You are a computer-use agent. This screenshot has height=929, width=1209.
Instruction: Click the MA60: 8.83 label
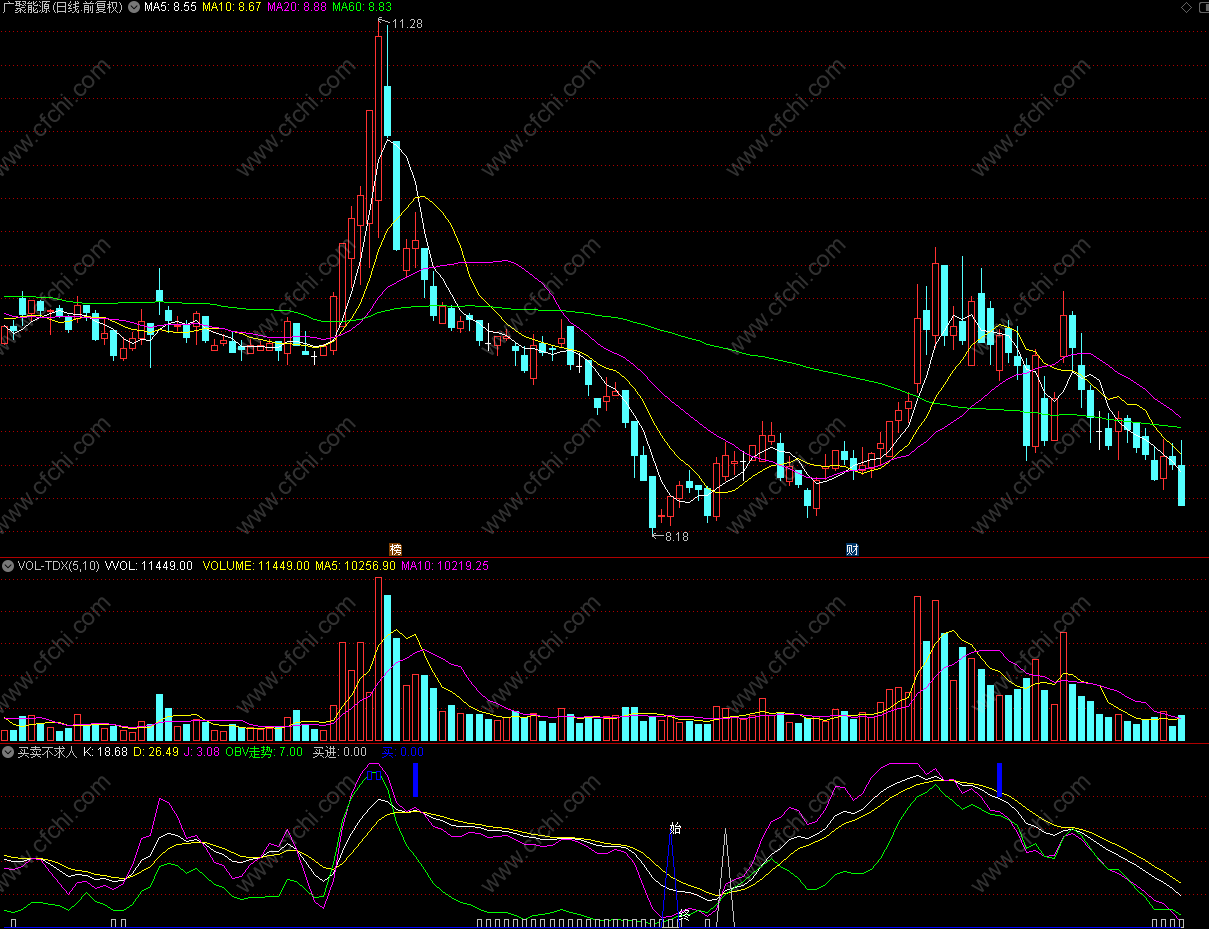tap(362, 7)
